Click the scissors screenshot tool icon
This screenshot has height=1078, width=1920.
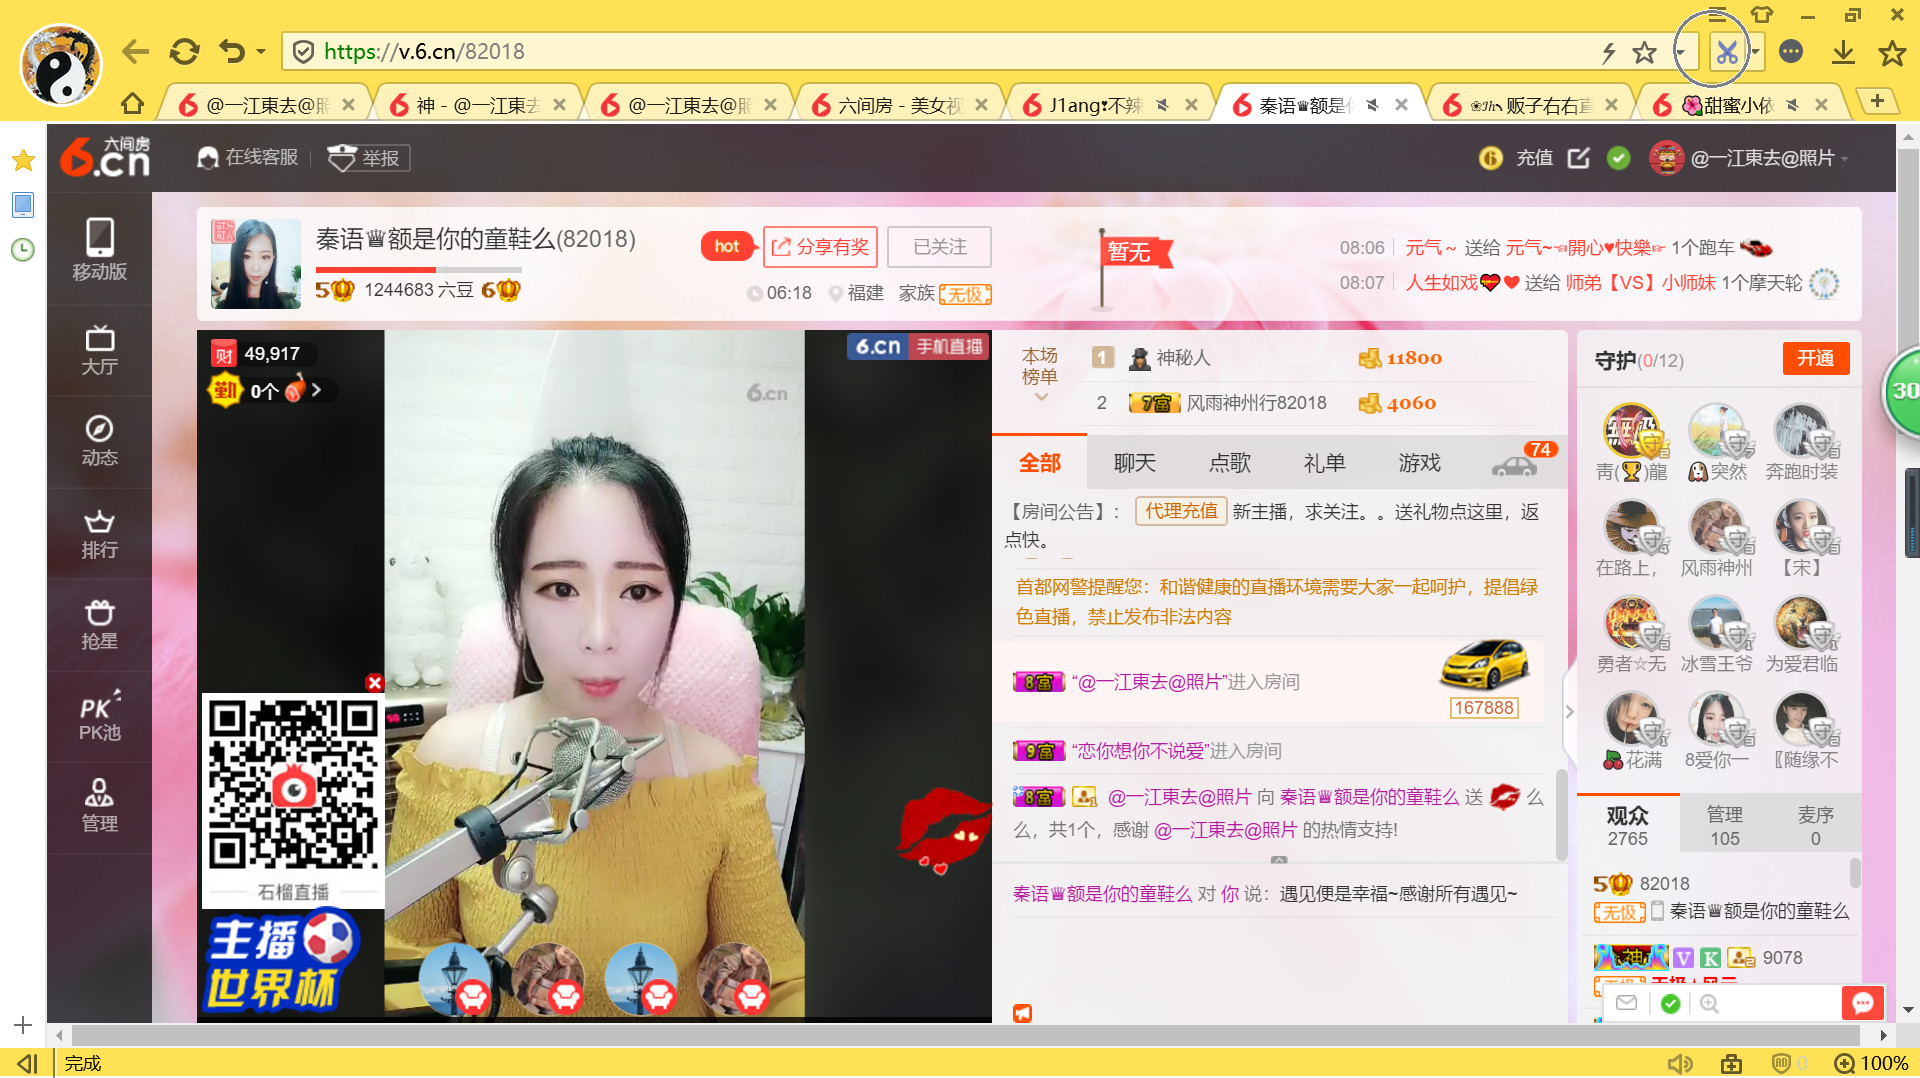click(1726, 52)
